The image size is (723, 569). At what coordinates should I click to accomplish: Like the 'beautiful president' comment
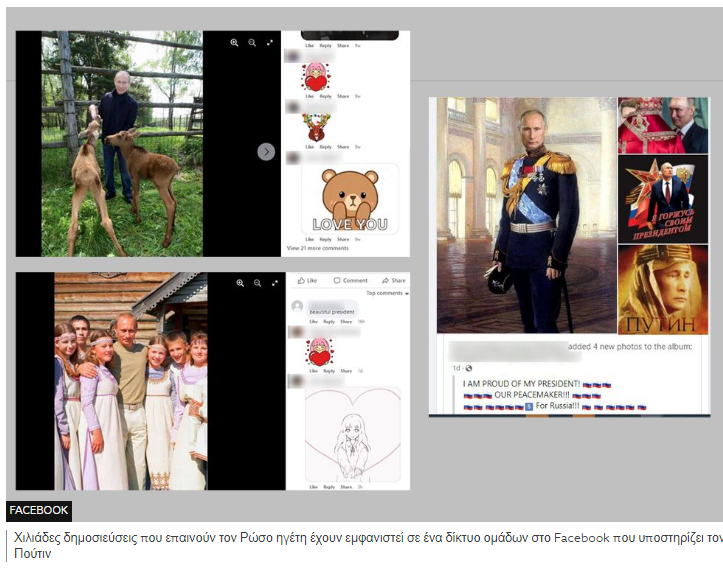pos(314,321)
